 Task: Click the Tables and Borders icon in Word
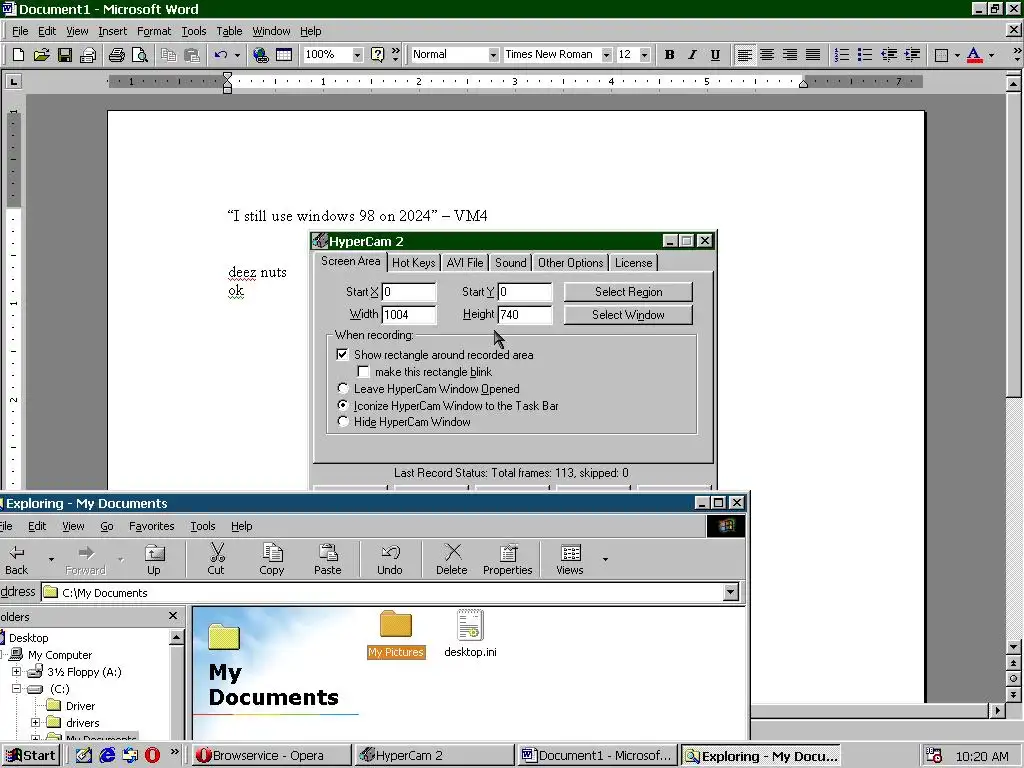[x=283, y=55]
